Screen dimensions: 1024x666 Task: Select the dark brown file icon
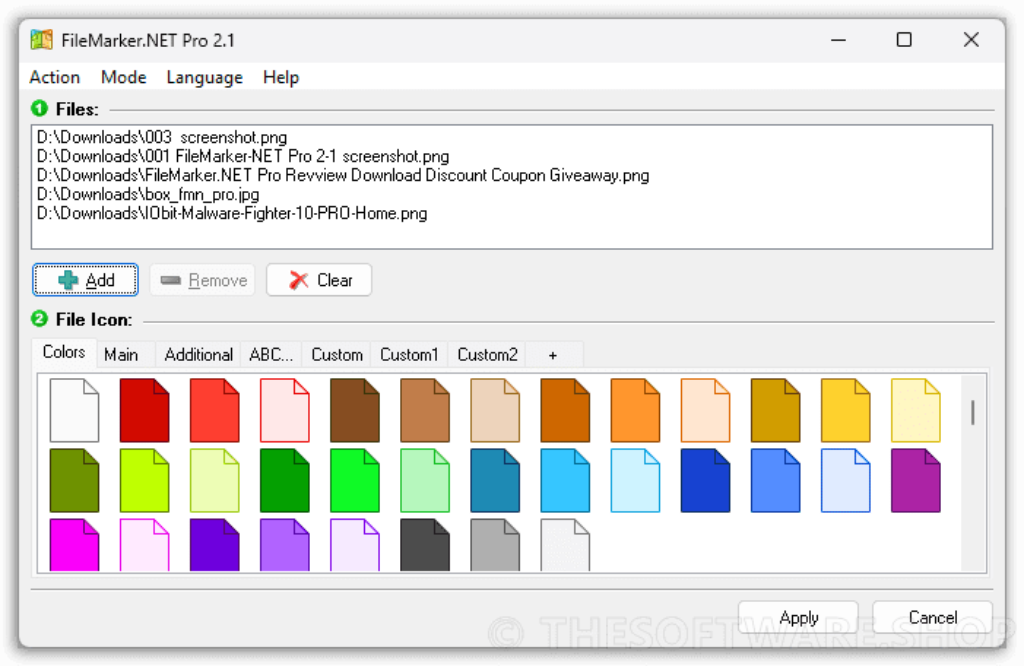click(x=355, y=411)
